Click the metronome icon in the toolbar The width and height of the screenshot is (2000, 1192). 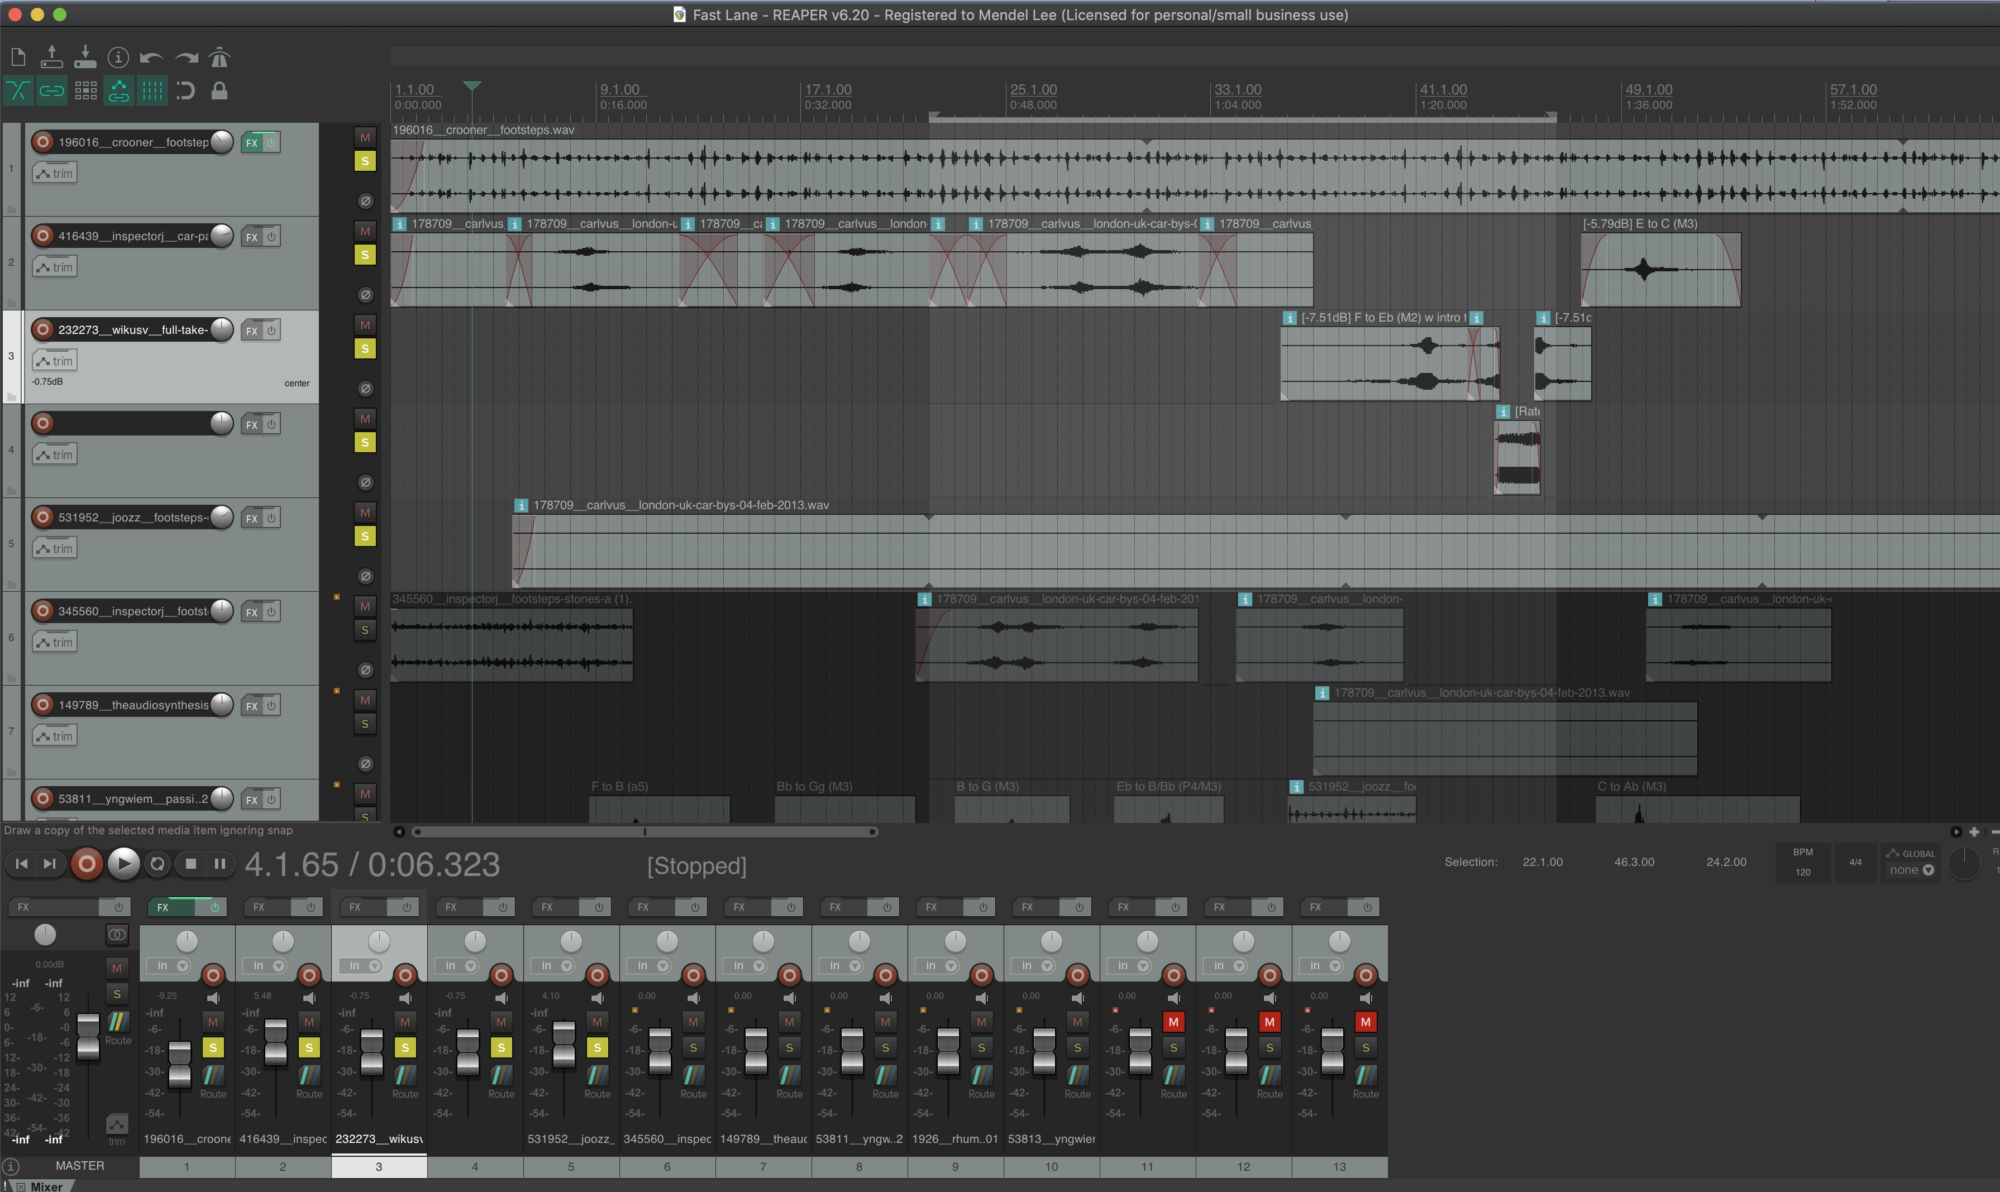click(x=220, y=57)
